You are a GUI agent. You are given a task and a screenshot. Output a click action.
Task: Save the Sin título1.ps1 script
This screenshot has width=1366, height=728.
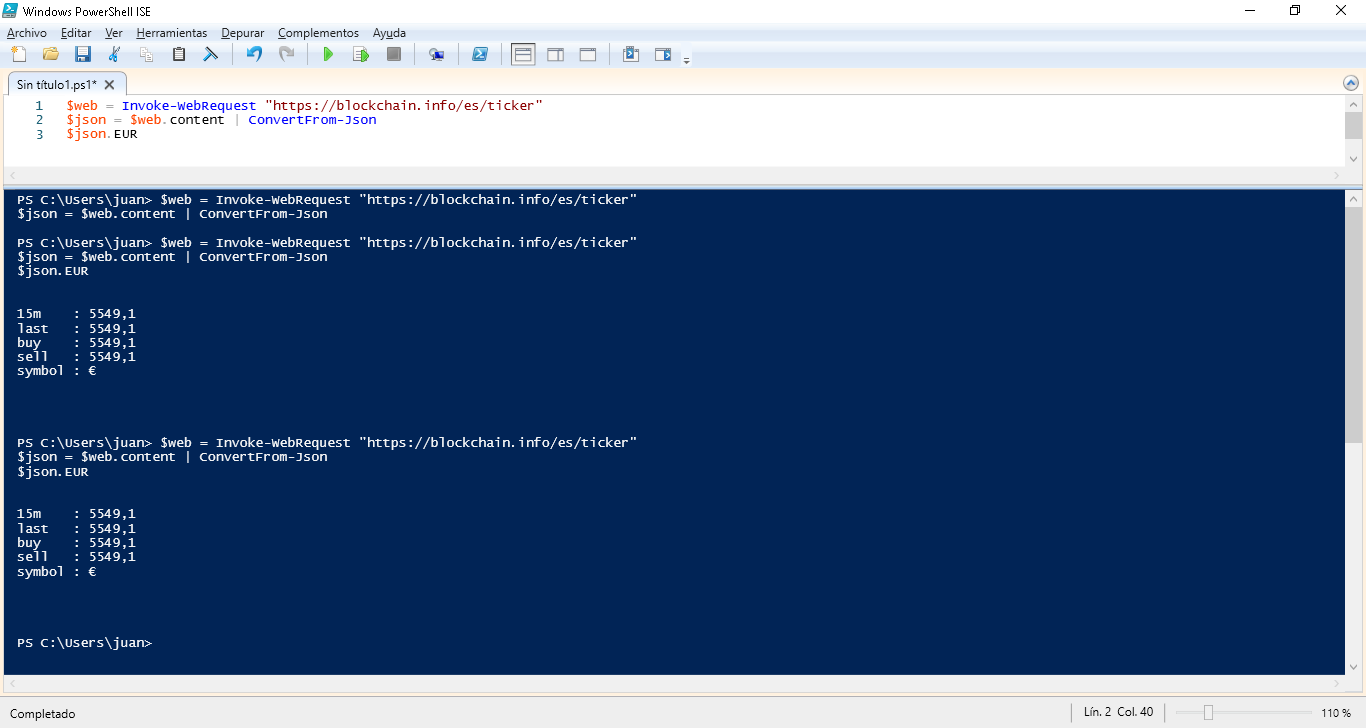coord(81,54)
